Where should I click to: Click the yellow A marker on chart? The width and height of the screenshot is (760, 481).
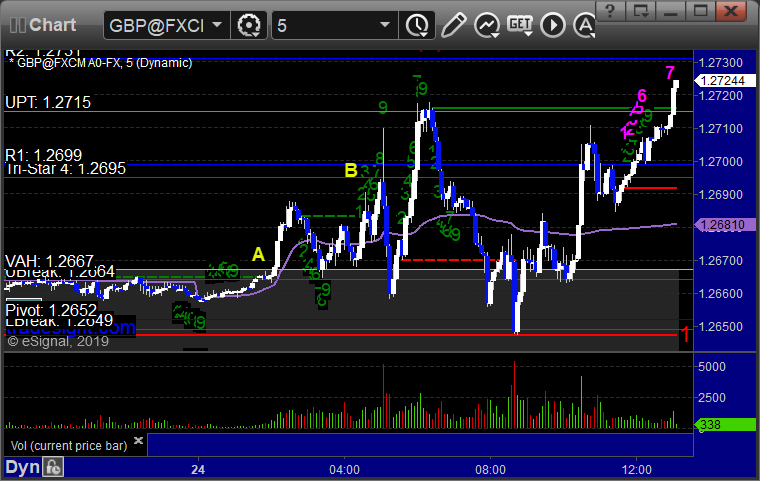point(258,254)
